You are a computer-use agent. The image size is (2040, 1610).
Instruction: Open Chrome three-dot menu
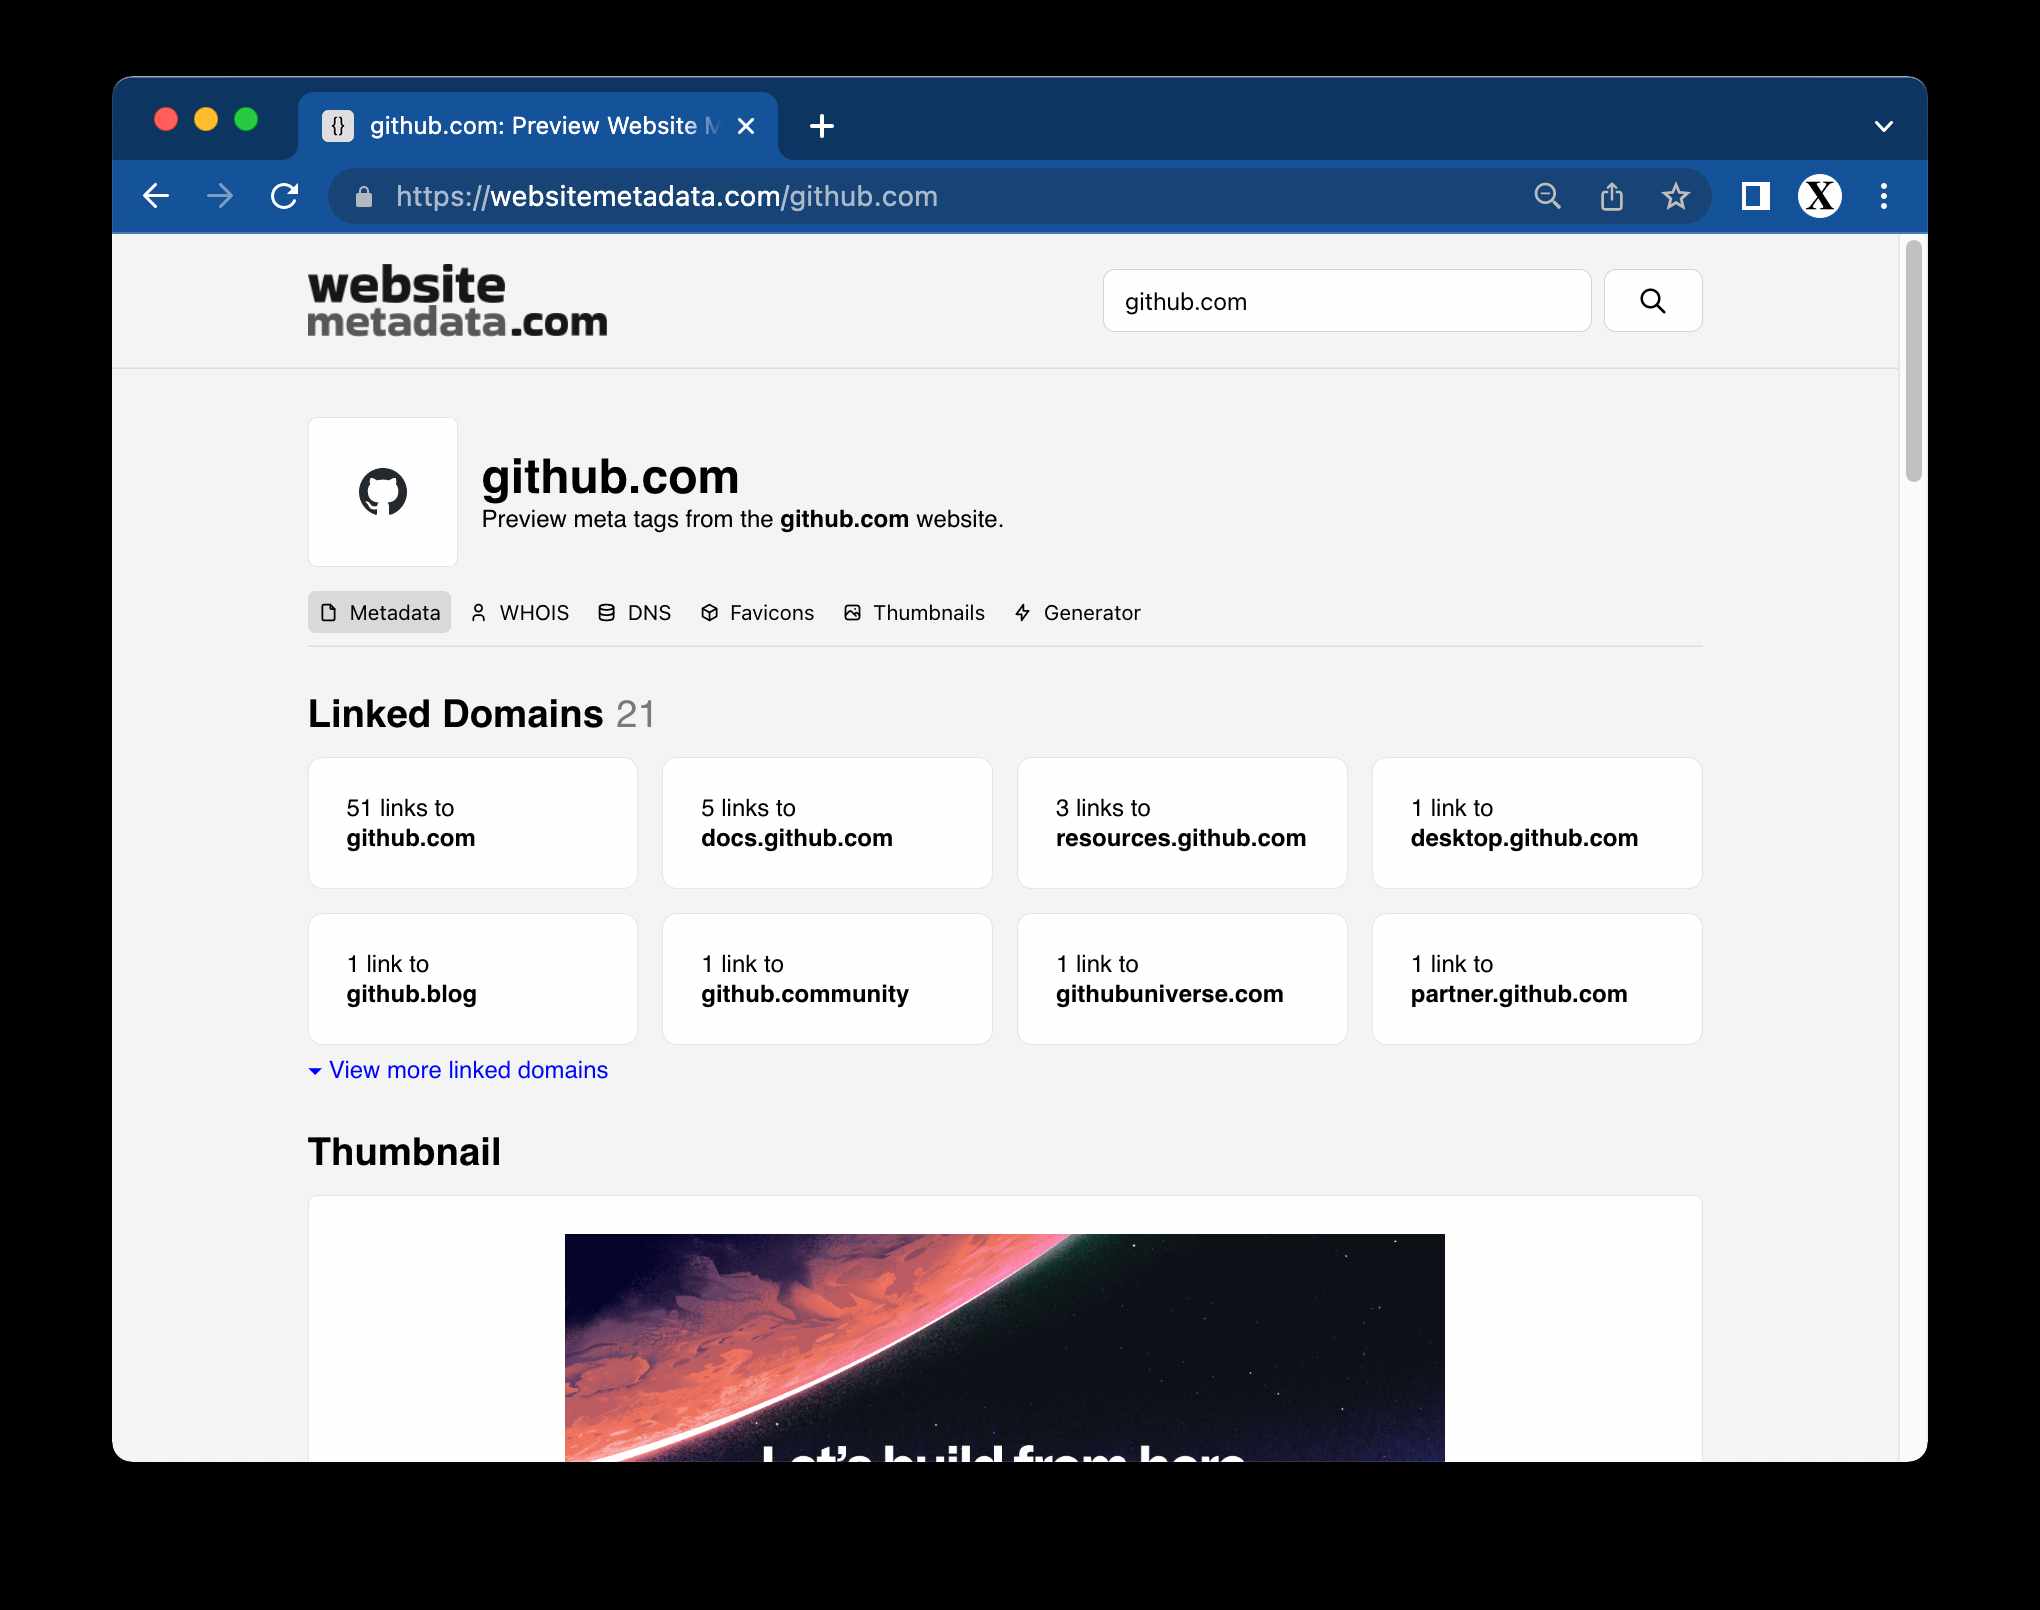pos(1883,196)
